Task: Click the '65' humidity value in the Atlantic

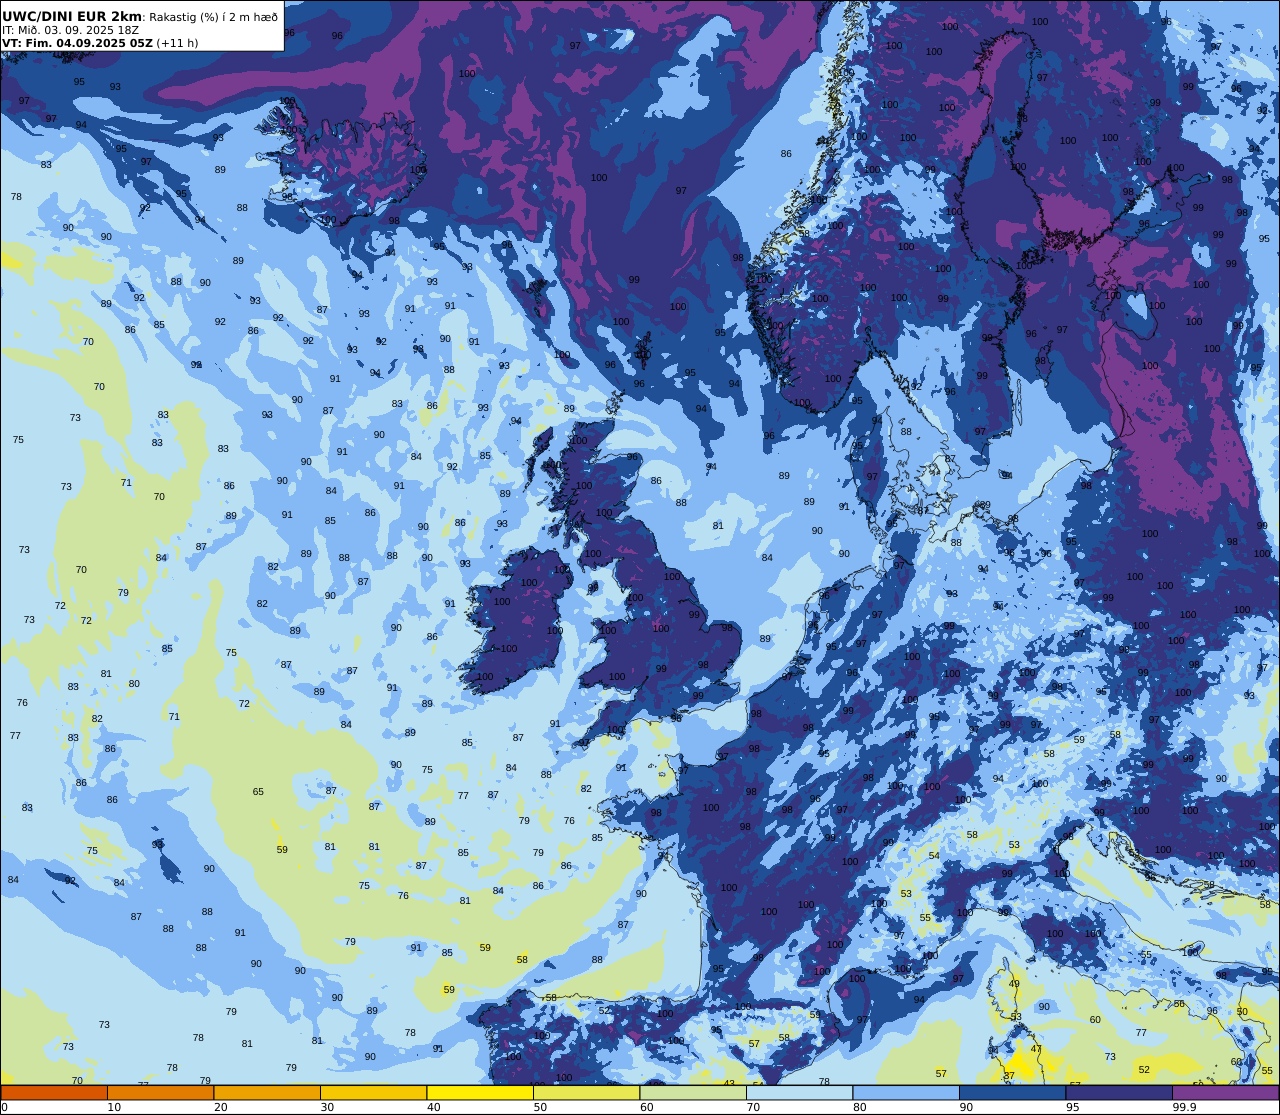Action: [258, 791]
